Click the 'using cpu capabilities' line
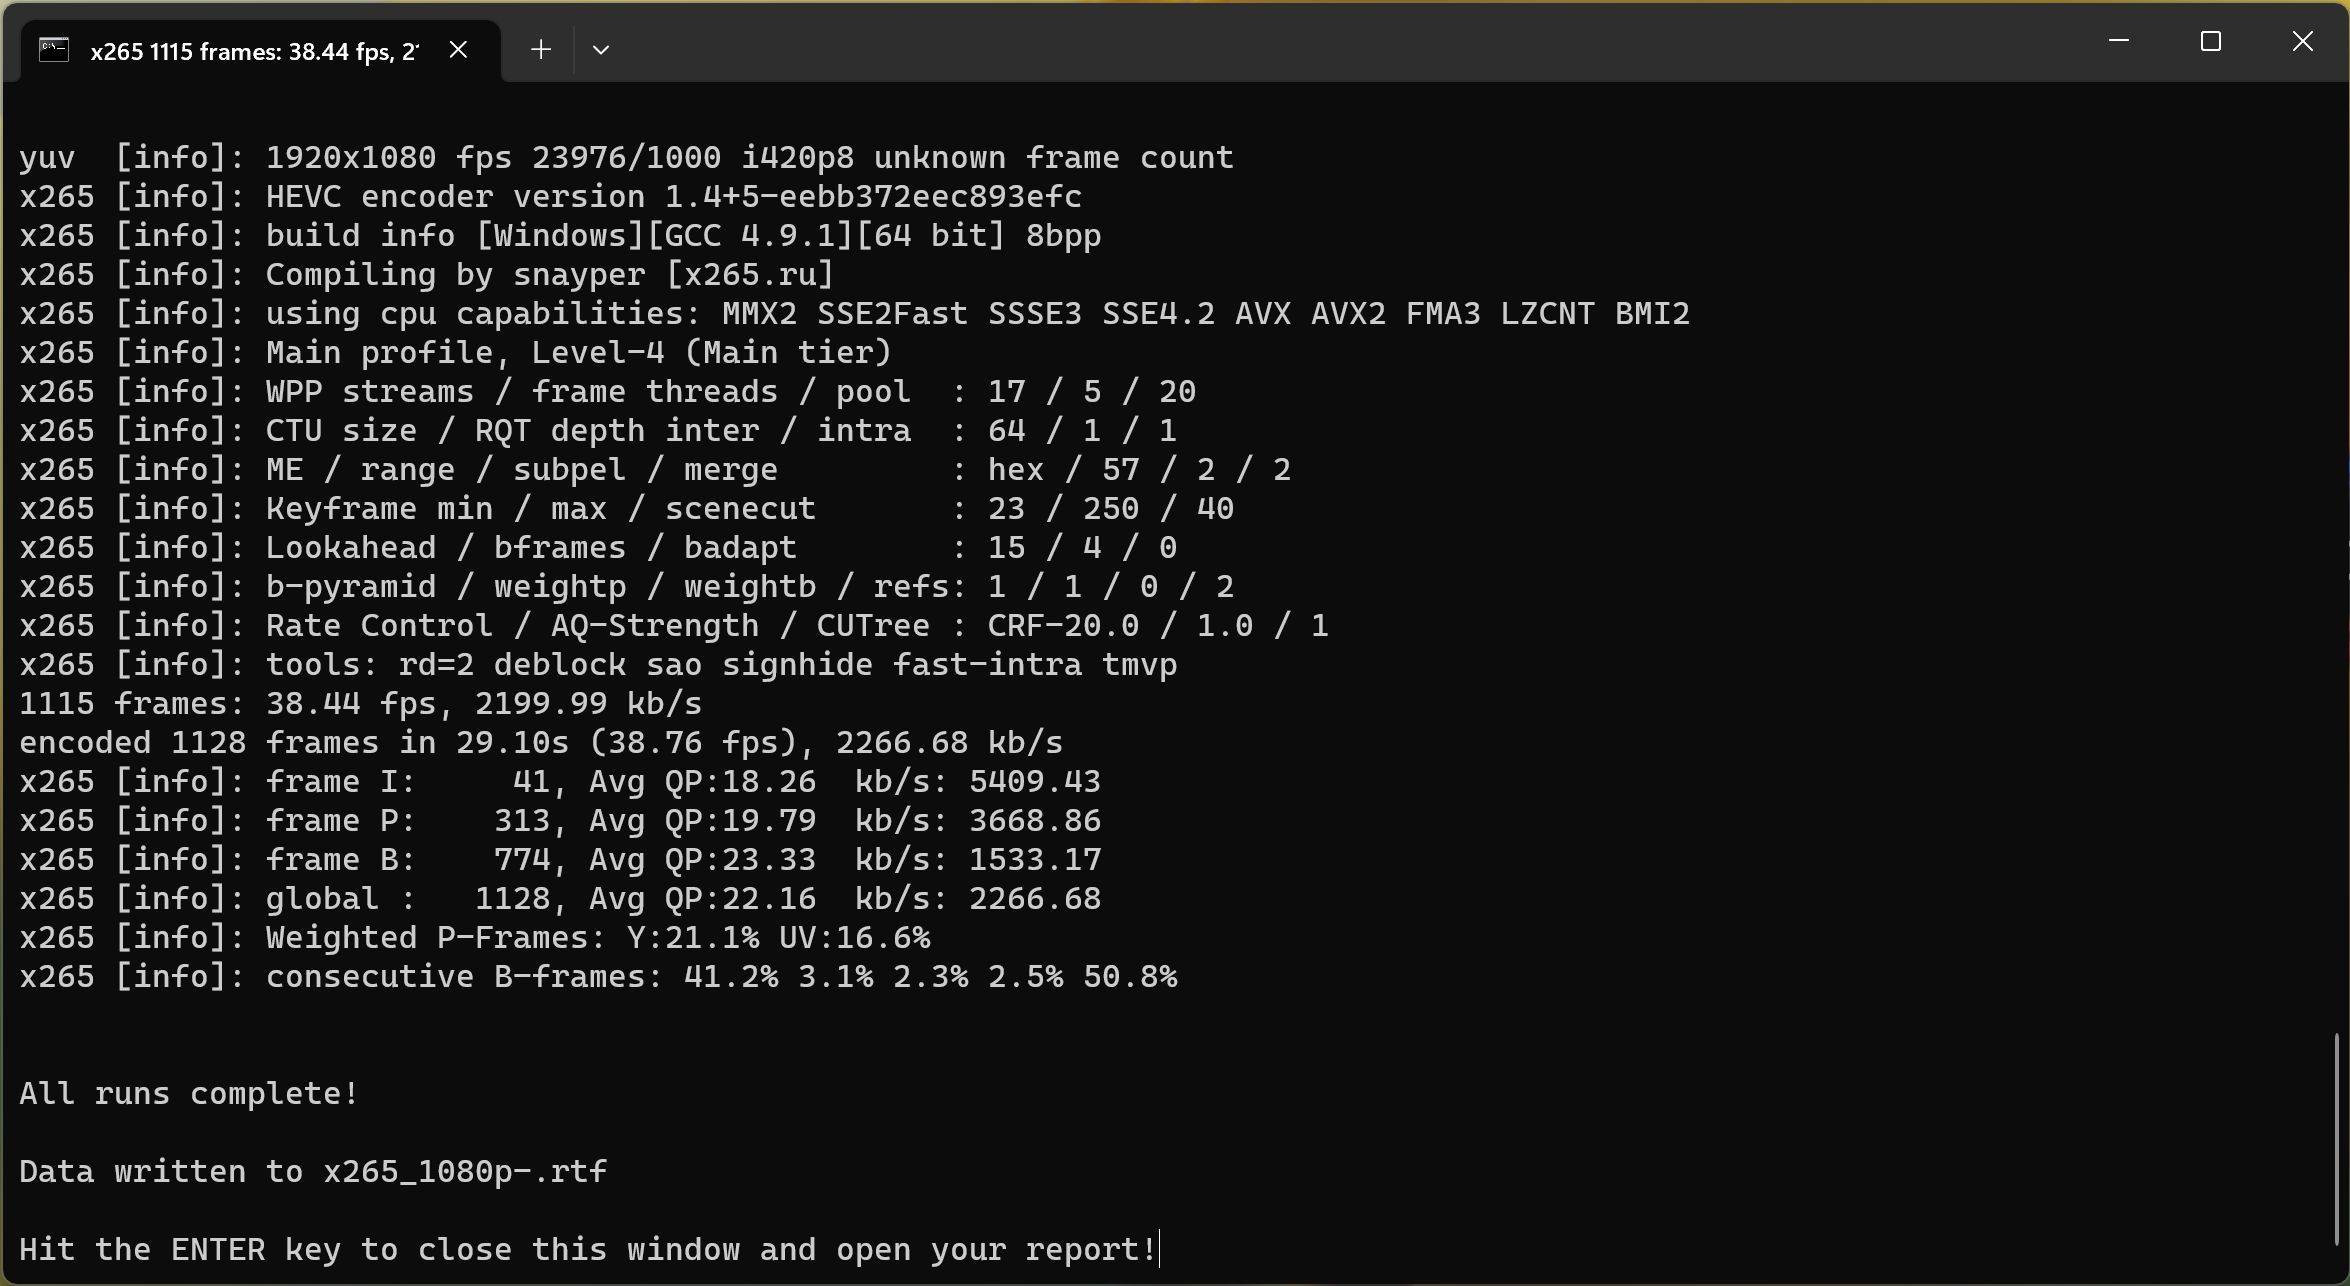Image resolution: width=2350 pixels, height=1286 pixels. [x=854, y=313]
